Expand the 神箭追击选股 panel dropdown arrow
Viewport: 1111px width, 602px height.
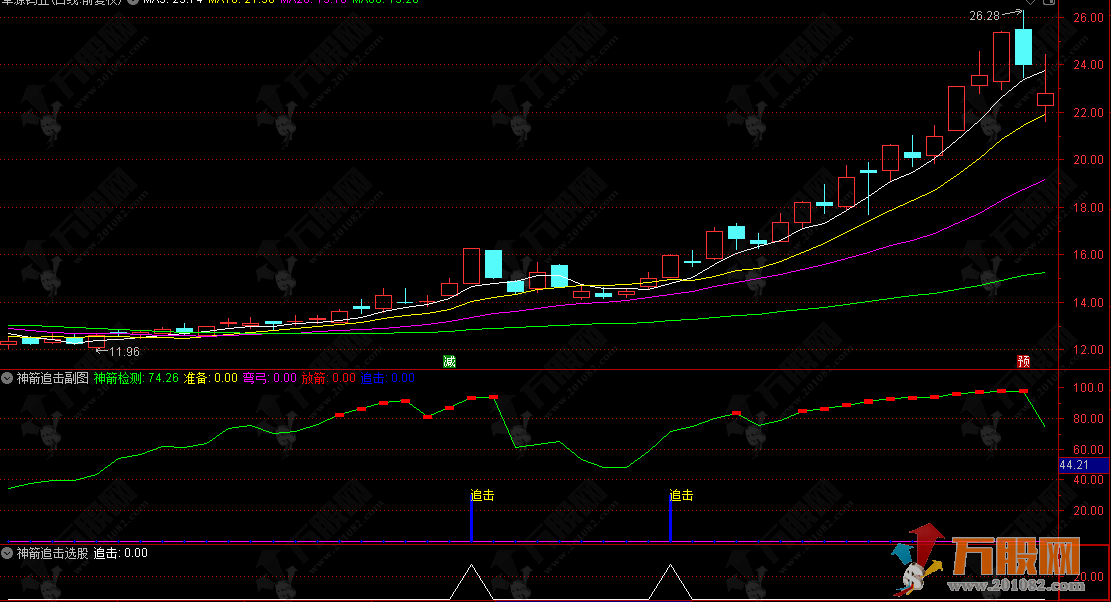pos(8,552)
